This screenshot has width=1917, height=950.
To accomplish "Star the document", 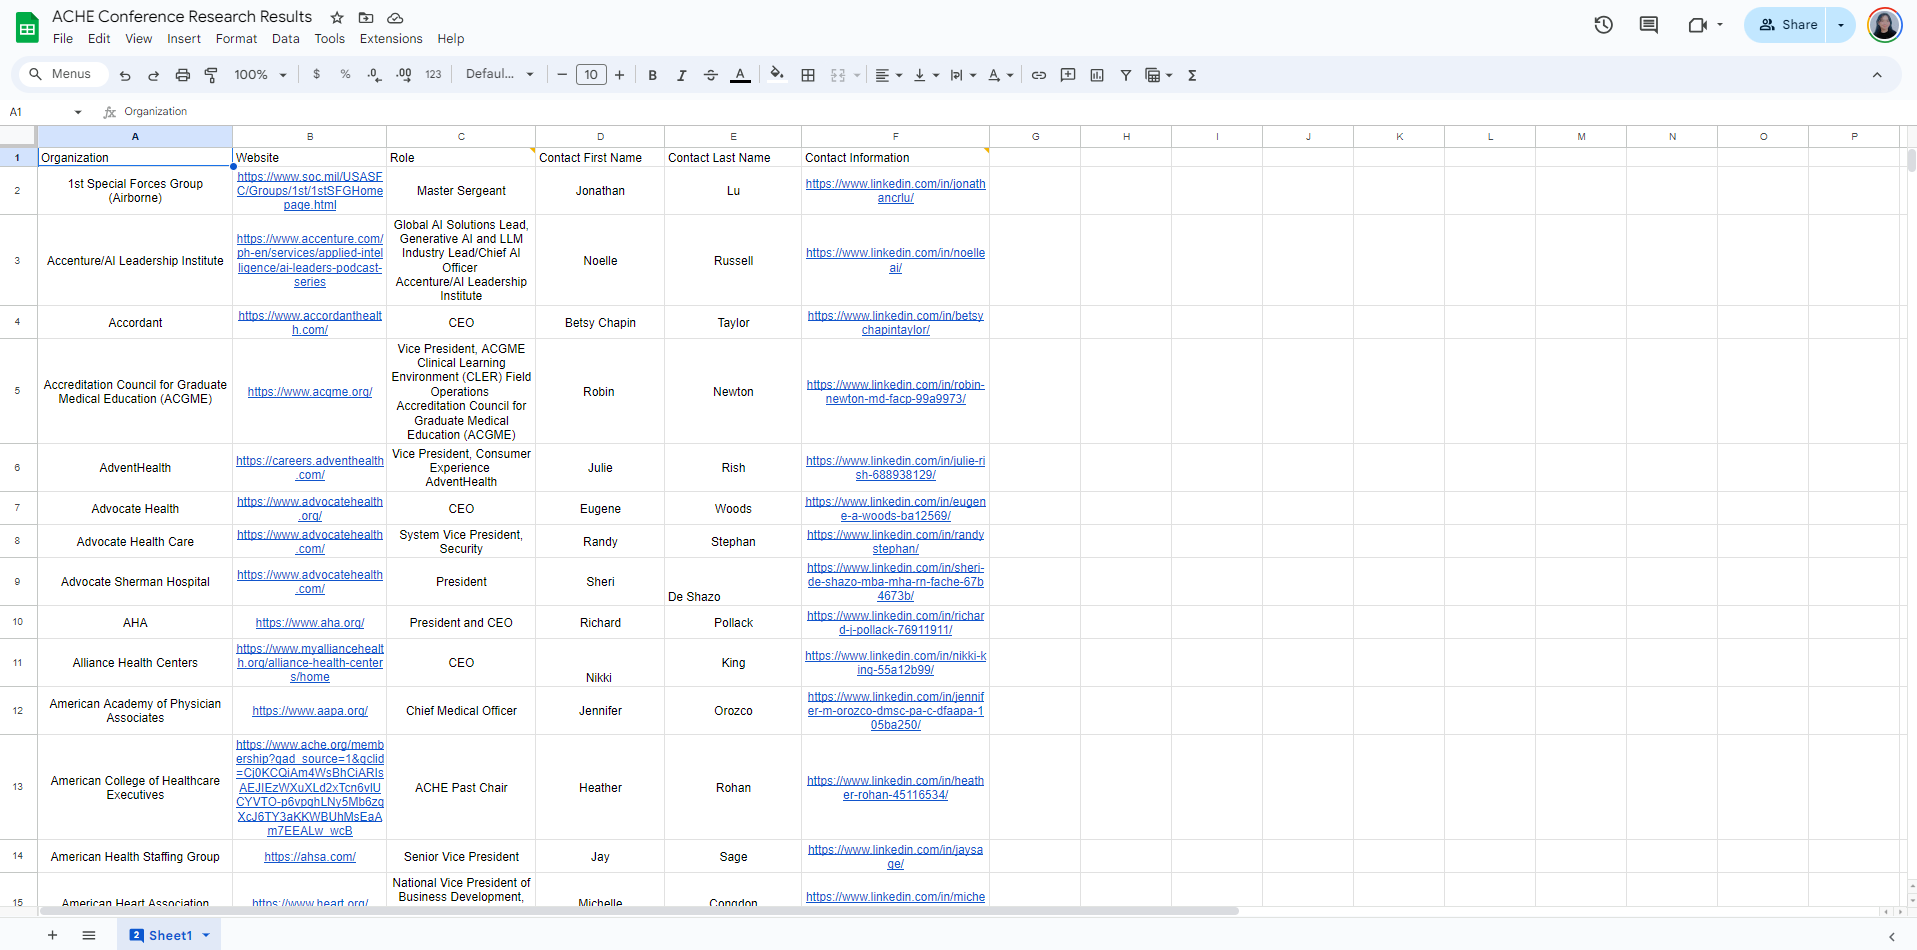I will coord(337,18).
